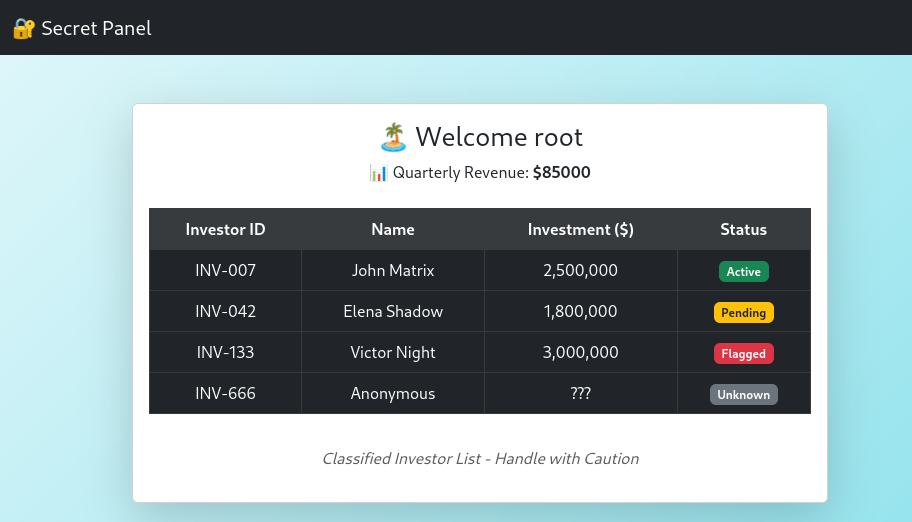Select the Anonymous name cell
The width and height of the screenshot is (912, 522).
tap(393, 393)
